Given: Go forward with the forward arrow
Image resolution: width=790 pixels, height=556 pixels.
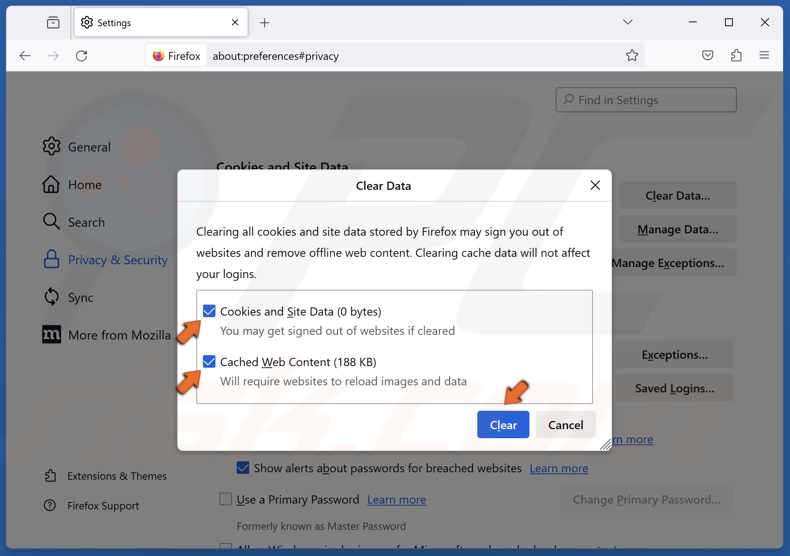Looking at the screenshot, I should 53,55.
